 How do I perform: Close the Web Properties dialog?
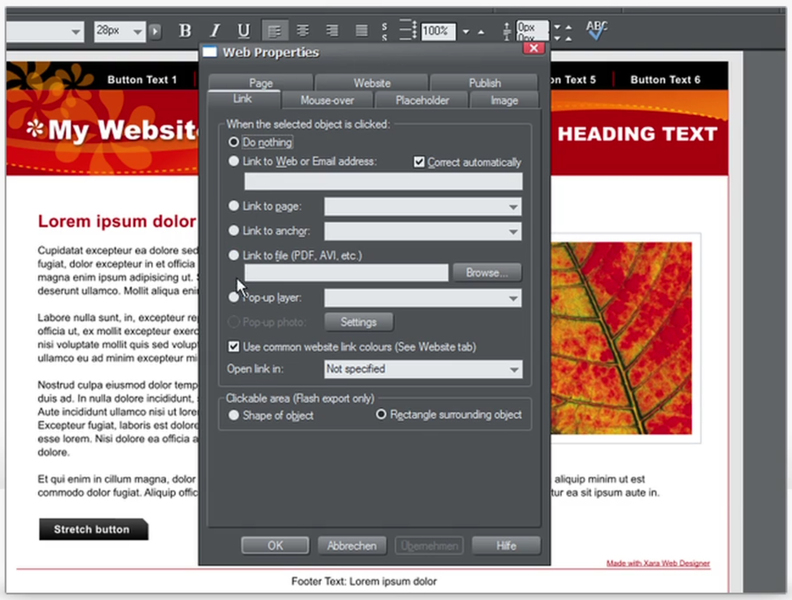pos(534,48)
